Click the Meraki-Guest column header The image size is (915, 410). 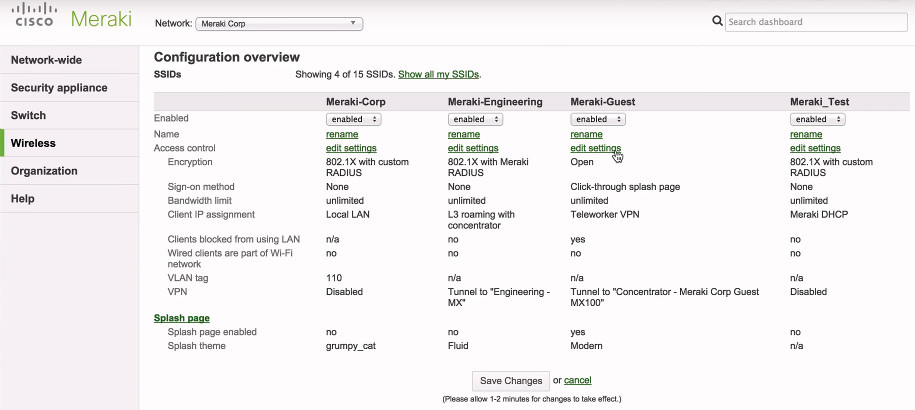pos(603,102)
